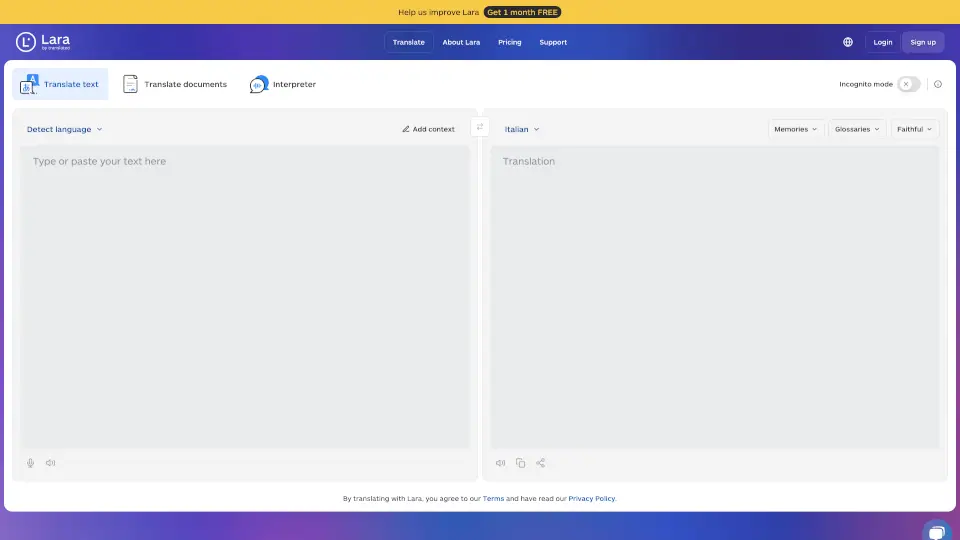Click the microphone icon under source text
The width and height of the screenshot is (960, 540).
(x=30, y=463)
